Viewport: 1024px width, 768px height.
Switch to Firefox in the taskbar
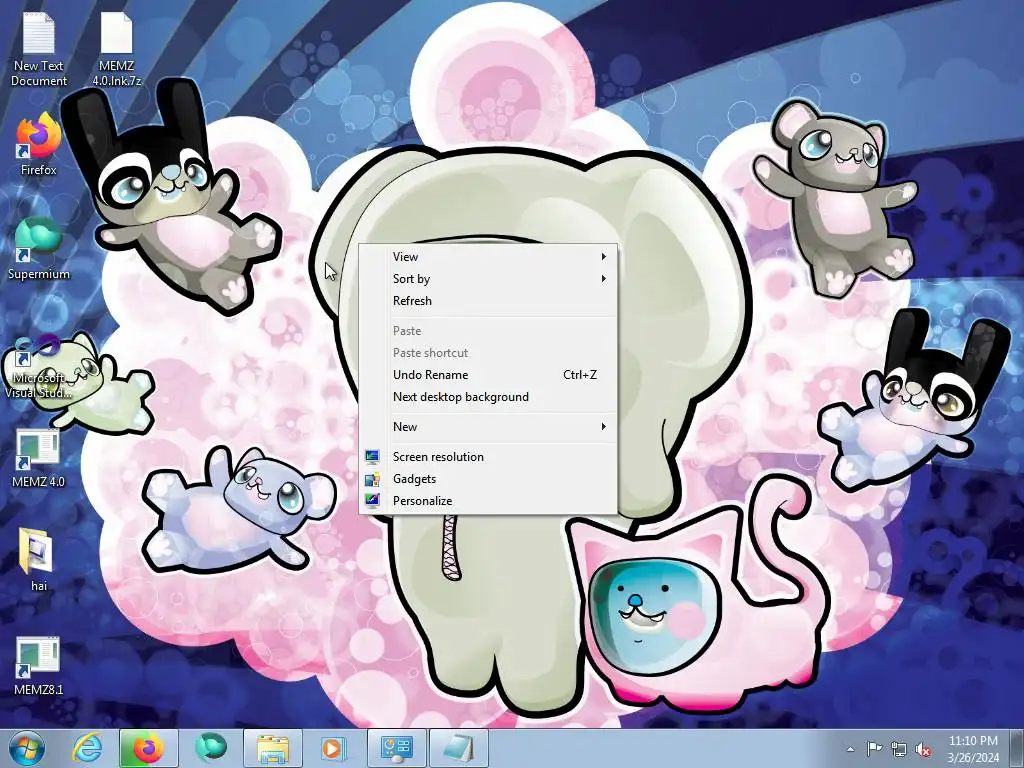pyautogui.click(x=149, y=748)
